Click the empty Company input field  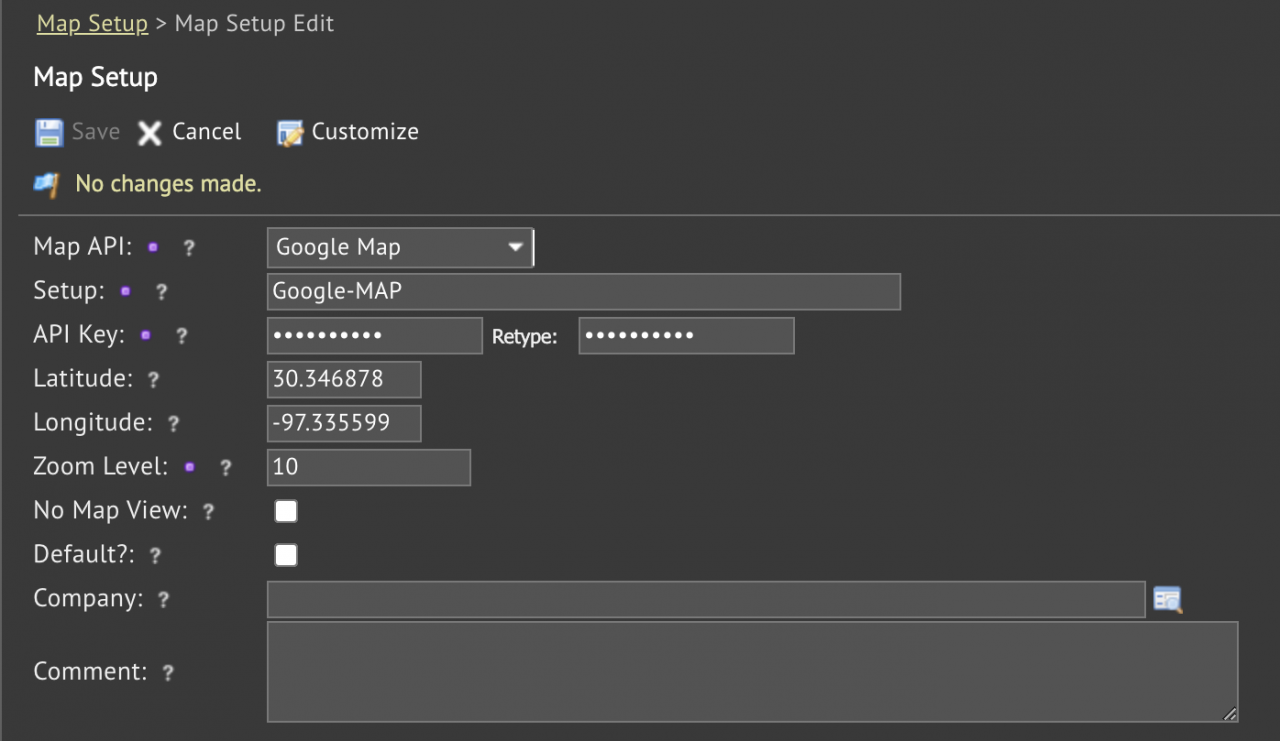(x=706, y=599)
